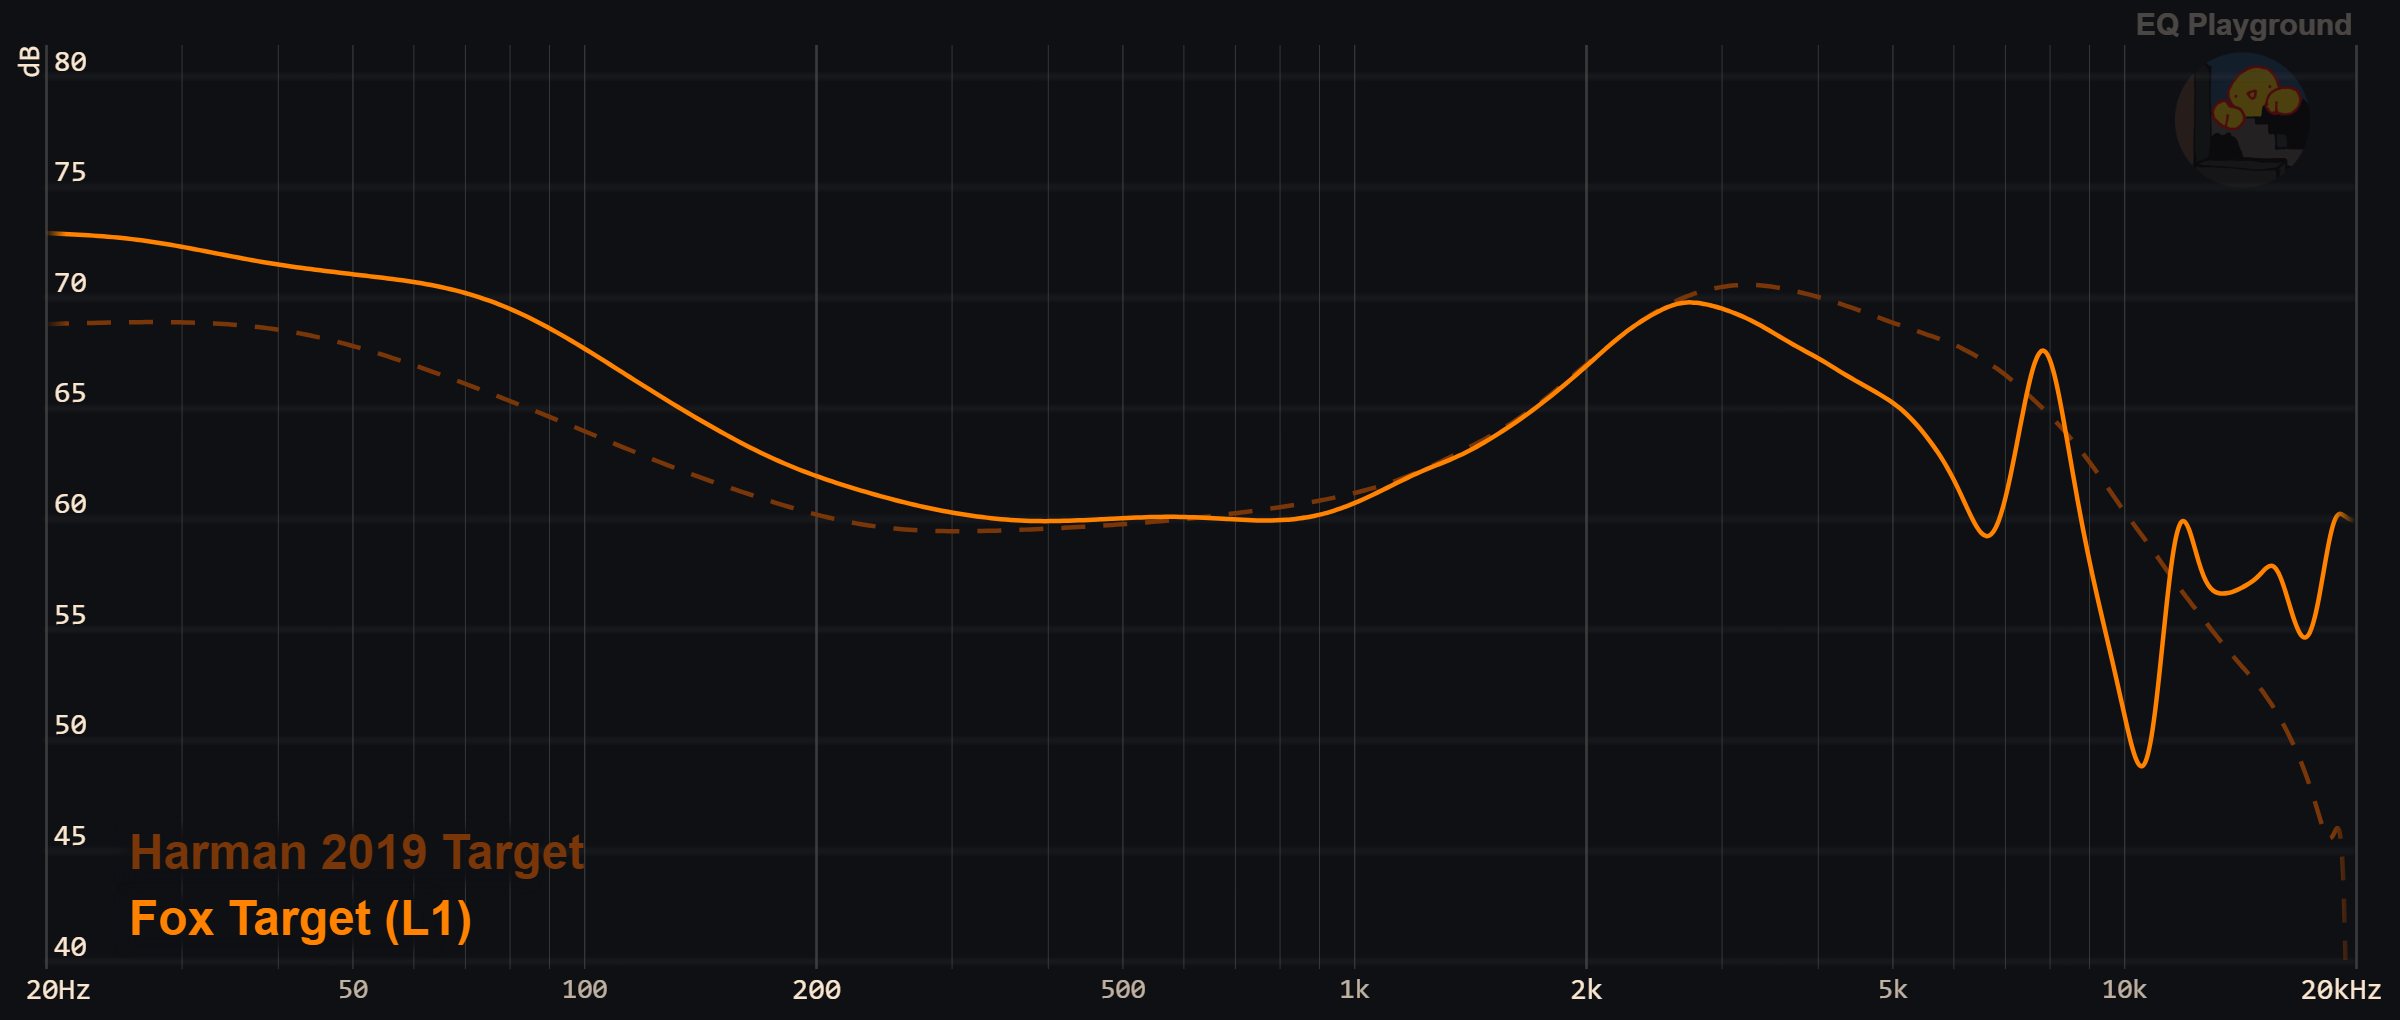Image resolution: width=2400 pixels, height=1020 pixels.
Task: Click the 55 dB axis label
Action: tap(70, 615)
